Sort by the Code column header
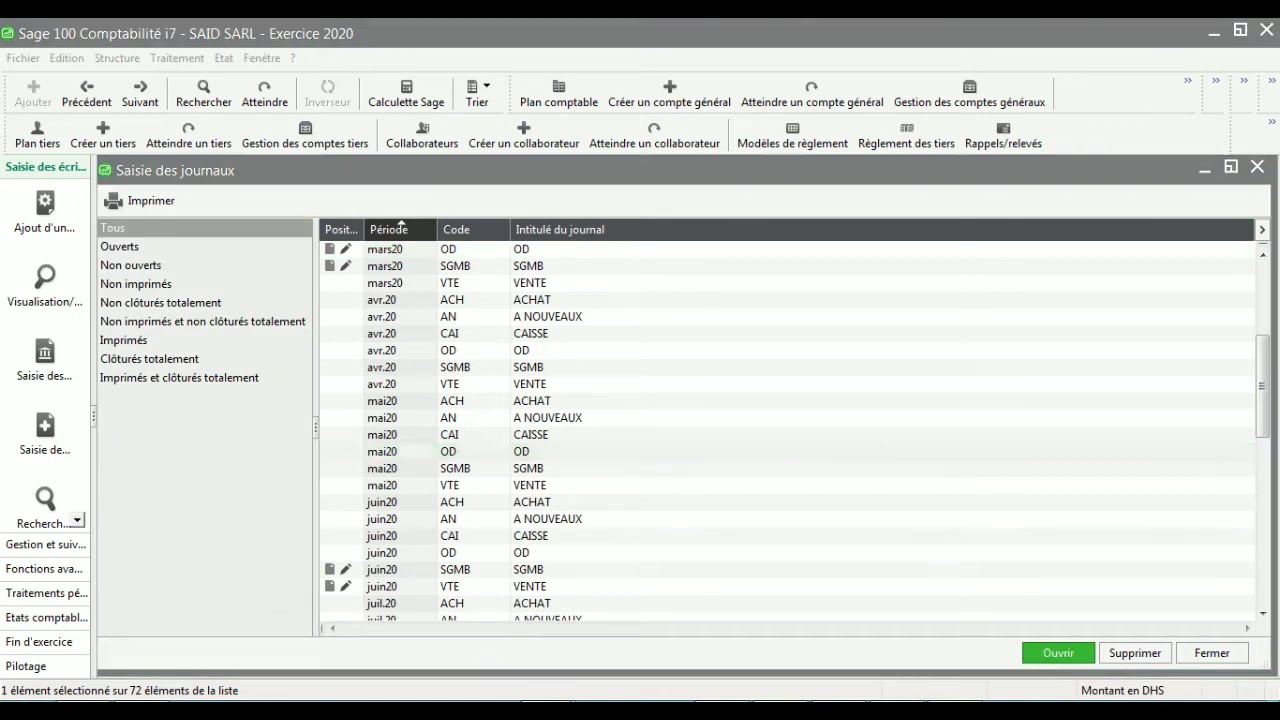This screenshot has width=1280, height=720. pos(473,230)
